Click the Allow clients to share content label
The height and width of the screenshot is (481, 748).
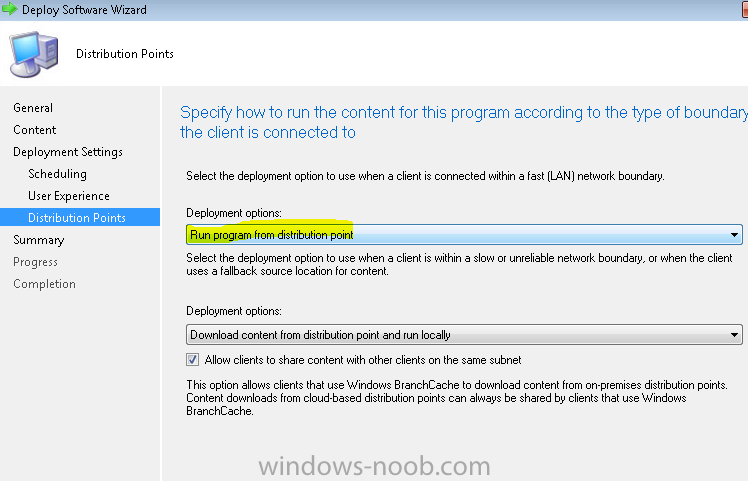(x=363, y=360)
